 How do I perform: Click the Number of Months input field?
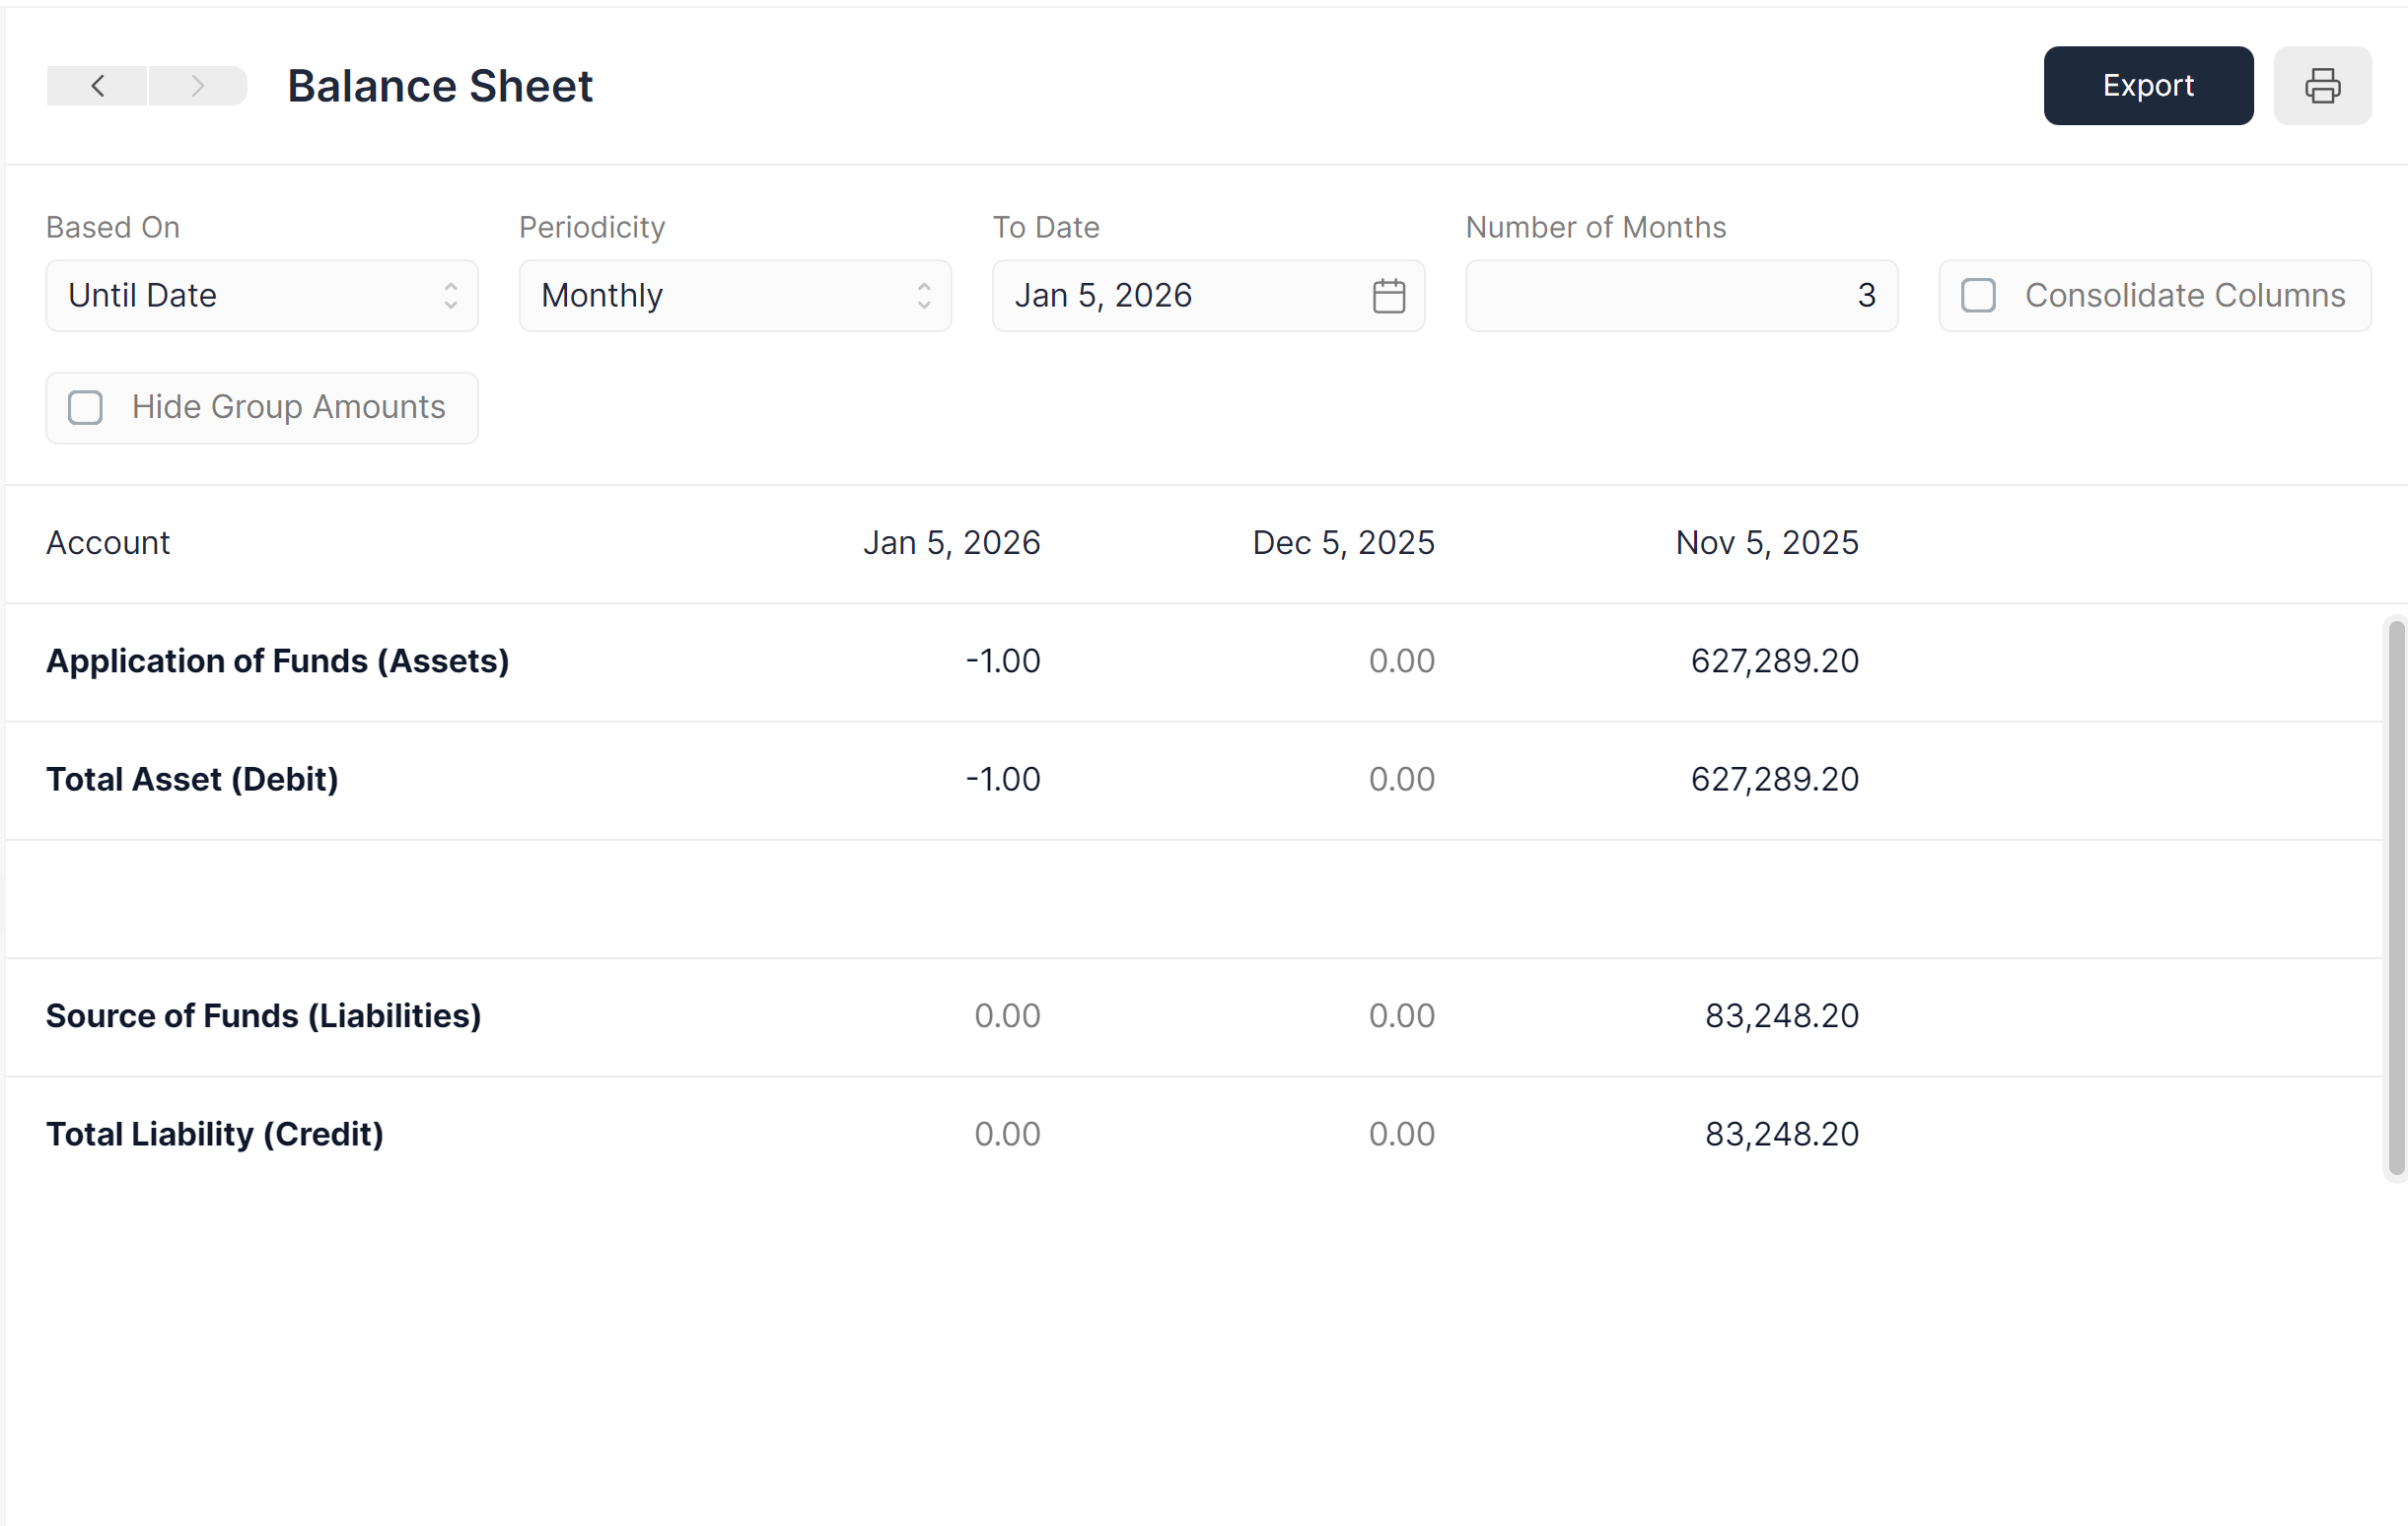tap(1680, 295)
